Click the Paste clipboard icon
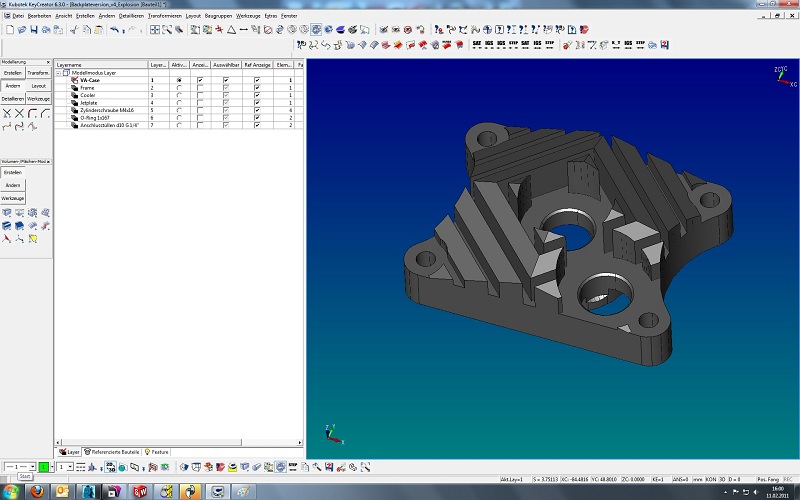800x500 pixels. 98,30
